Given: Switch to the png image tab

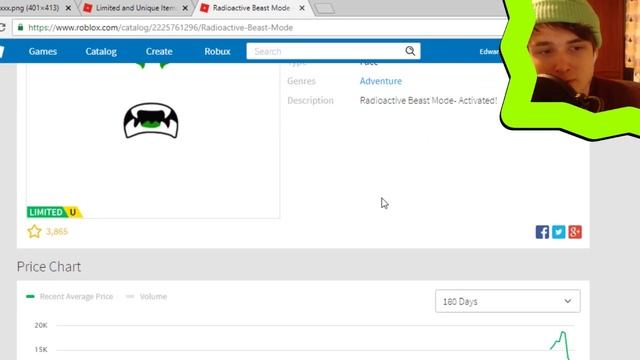Looking at the screenshot, I should click(35, 8).
